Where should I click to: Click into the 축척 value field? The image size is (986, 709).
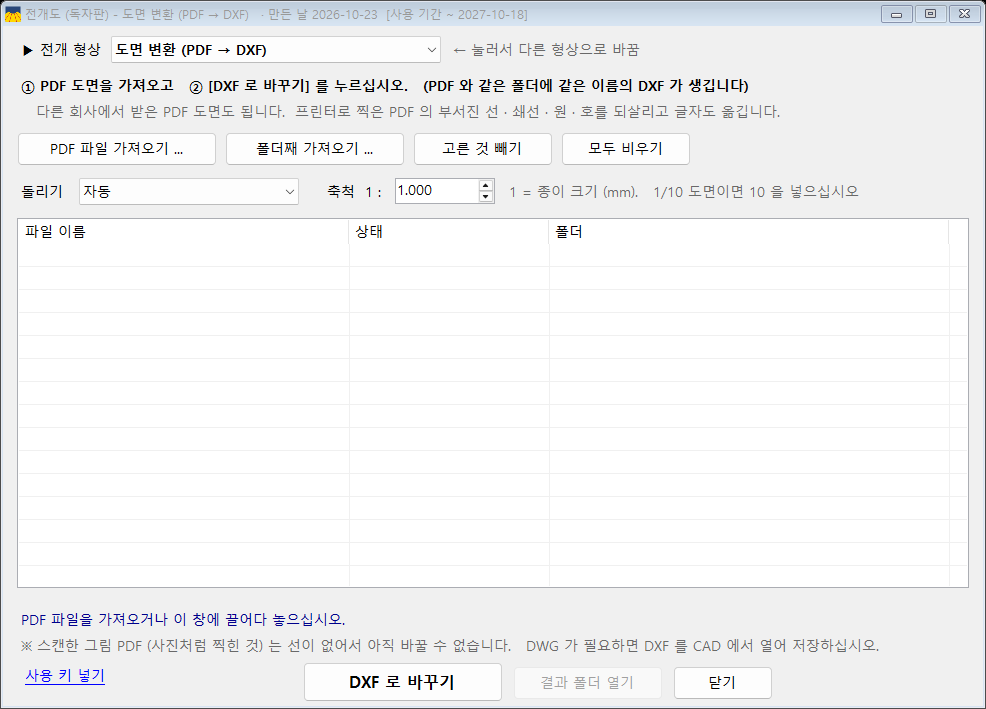tap(436, 191)
